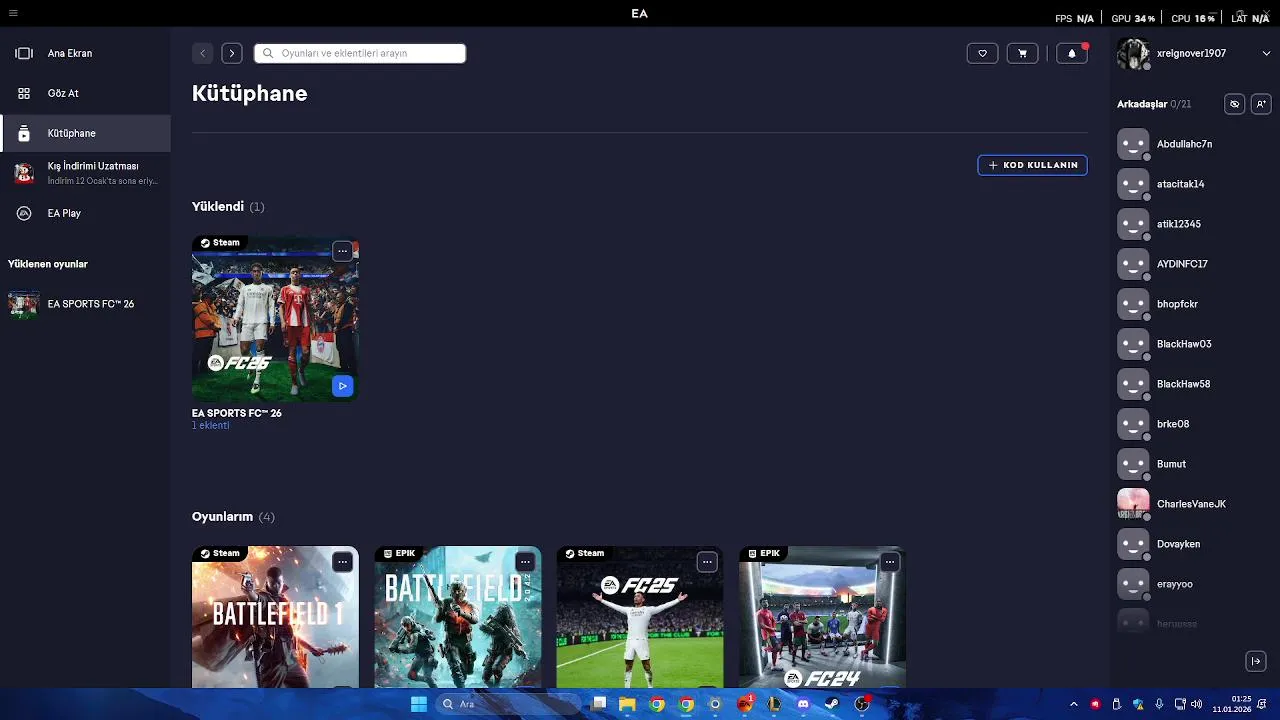Open the hamburger menu at top-left
Image resolution: width=1280 pixels, height=720 pixels.
[13, 13]
